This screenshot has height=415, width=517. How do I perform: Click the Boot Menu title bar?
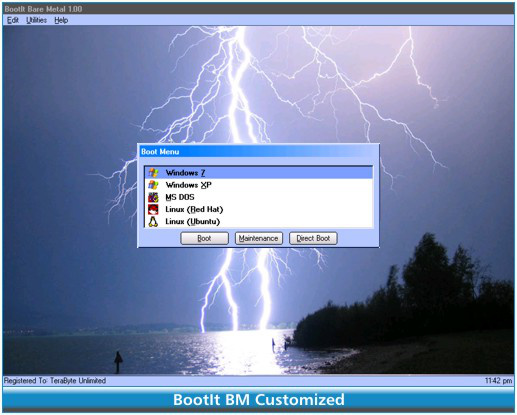[258, 152]
